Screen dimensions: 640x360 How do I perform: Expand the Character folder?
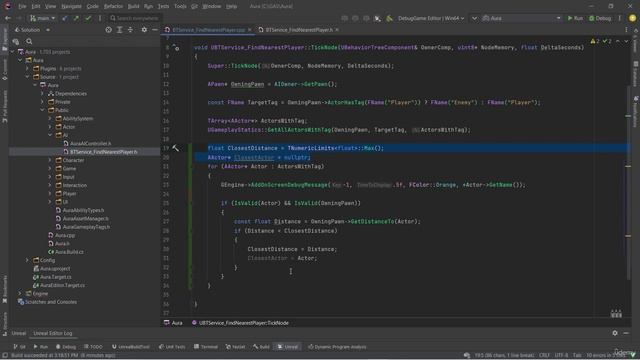pyautogui.click(x=50, y=160)
